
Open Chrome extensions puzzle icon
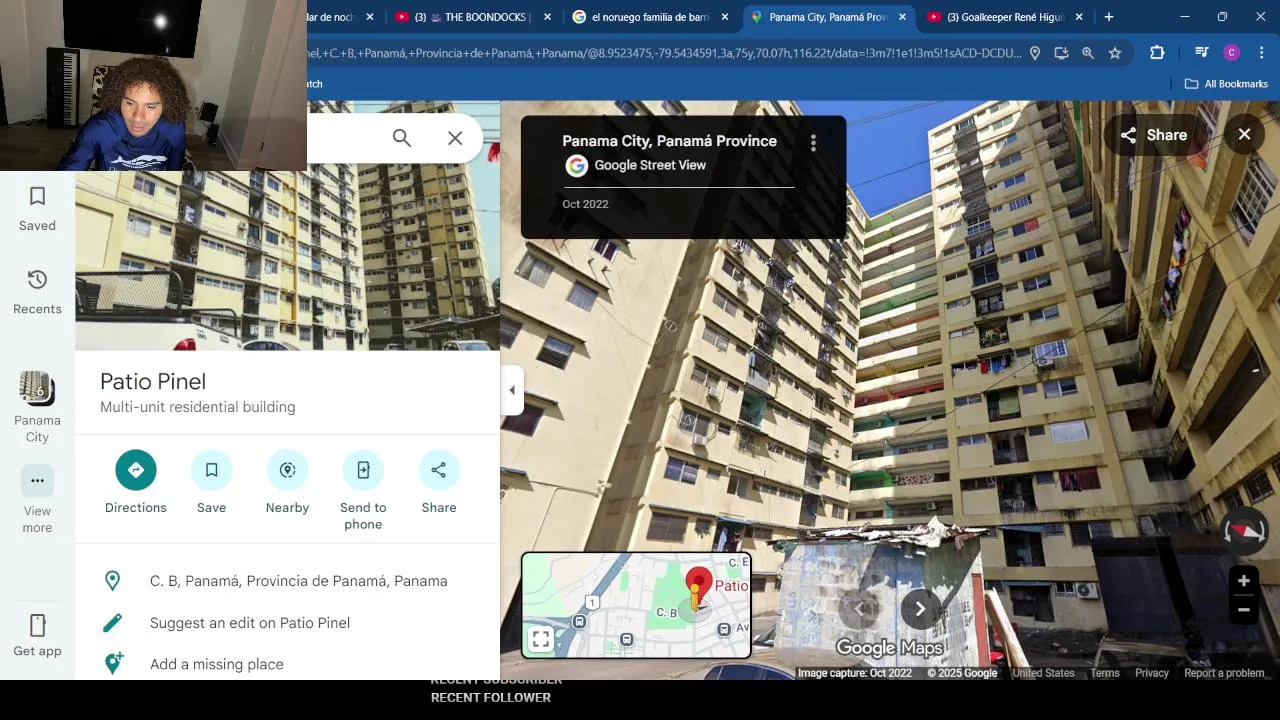tap(1157, 53)
